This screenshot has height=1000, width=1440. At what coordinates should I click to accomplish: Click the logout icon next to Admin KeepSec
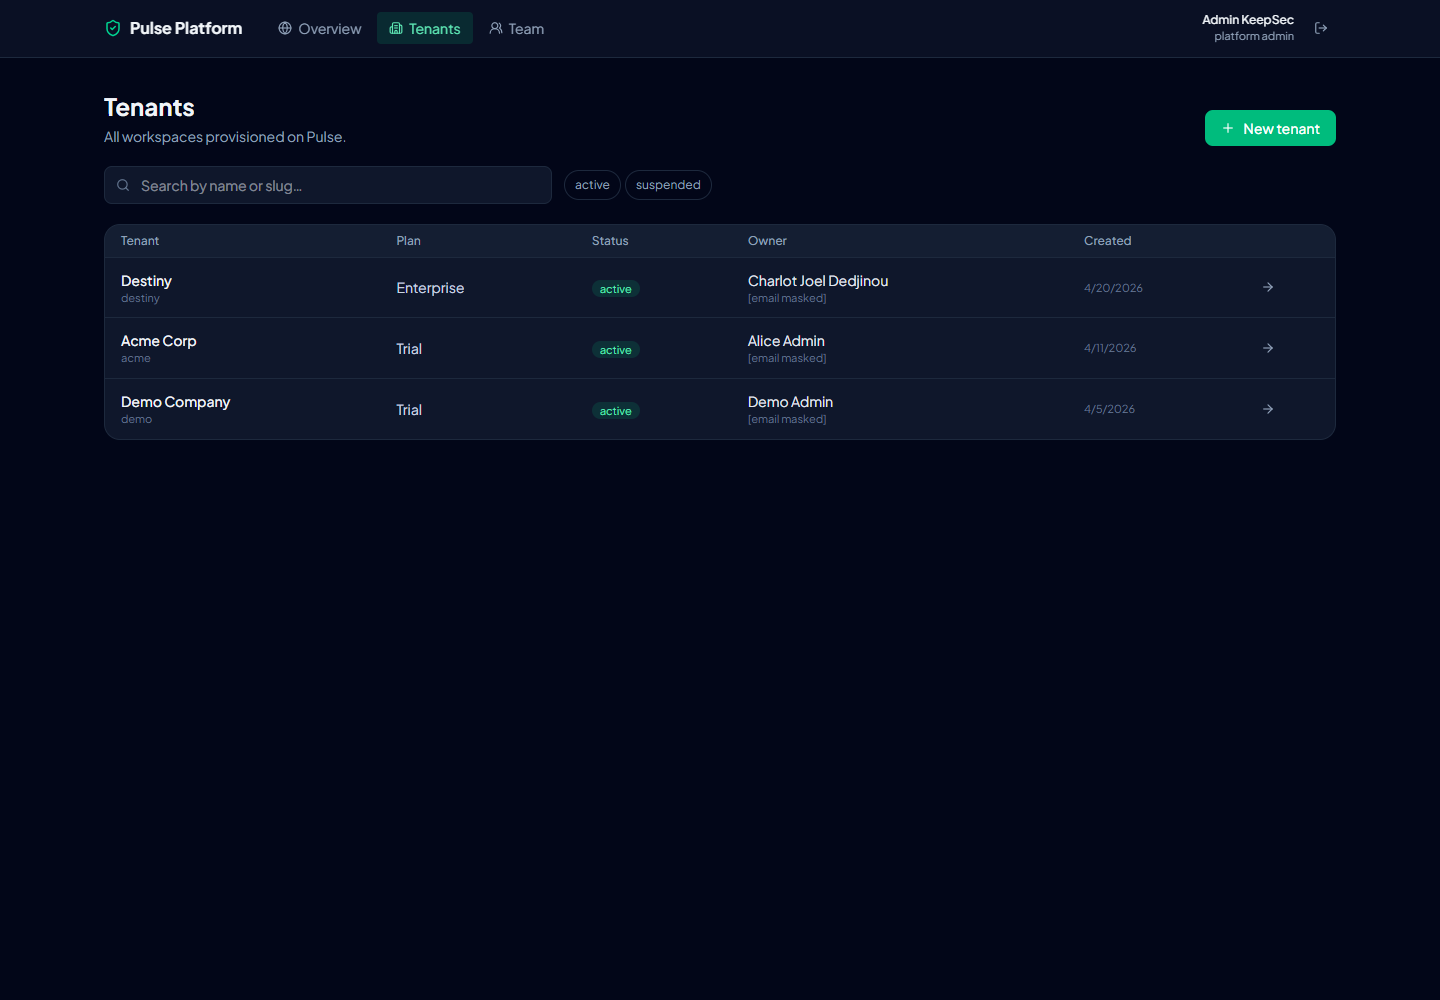1321,28
